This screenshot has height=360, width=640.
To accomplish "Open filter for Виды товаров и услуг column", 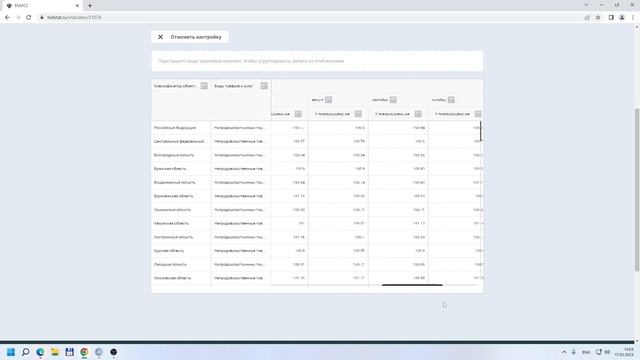I will coord(264,86).
